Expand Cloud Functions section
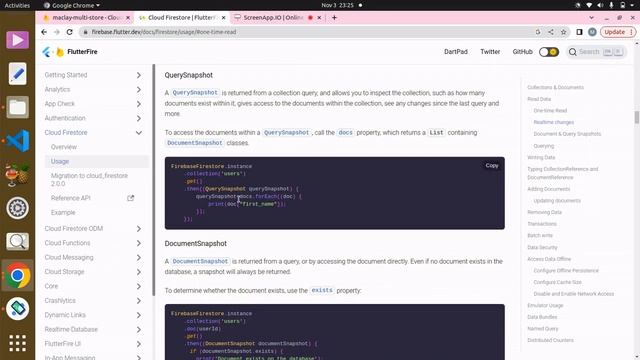Screen dimensions: 640x360 pos(139,243)
